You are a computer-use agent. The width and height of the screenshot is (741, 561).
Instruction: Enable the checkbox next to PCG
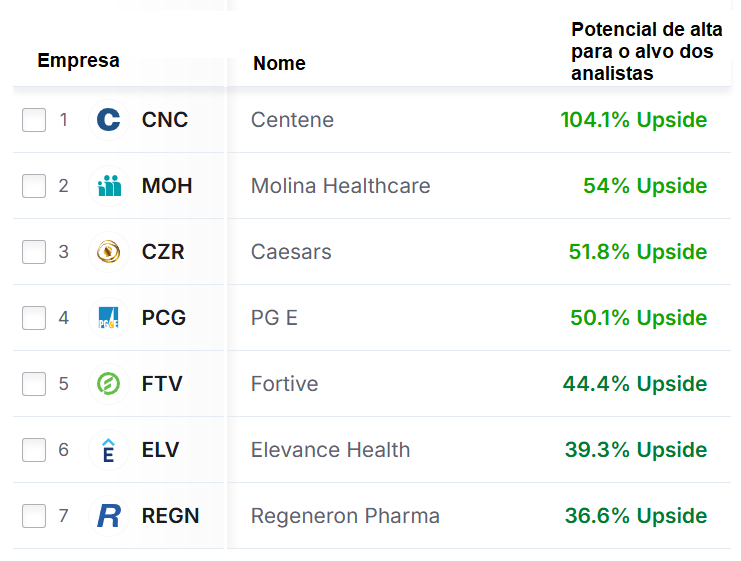coord(34,318)
